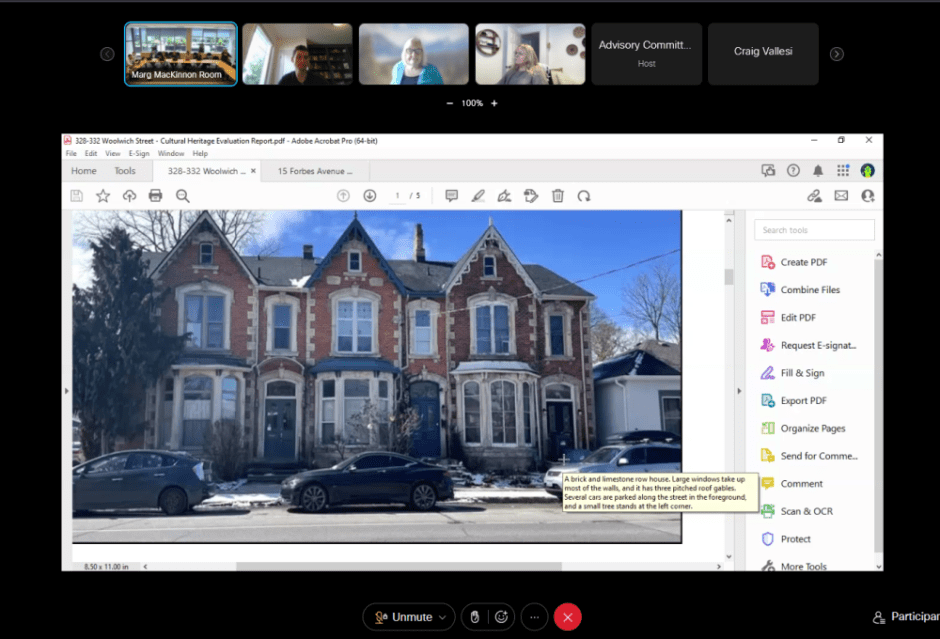Add a sticky note comment
The image size is (940, 639).
(451, 196)
